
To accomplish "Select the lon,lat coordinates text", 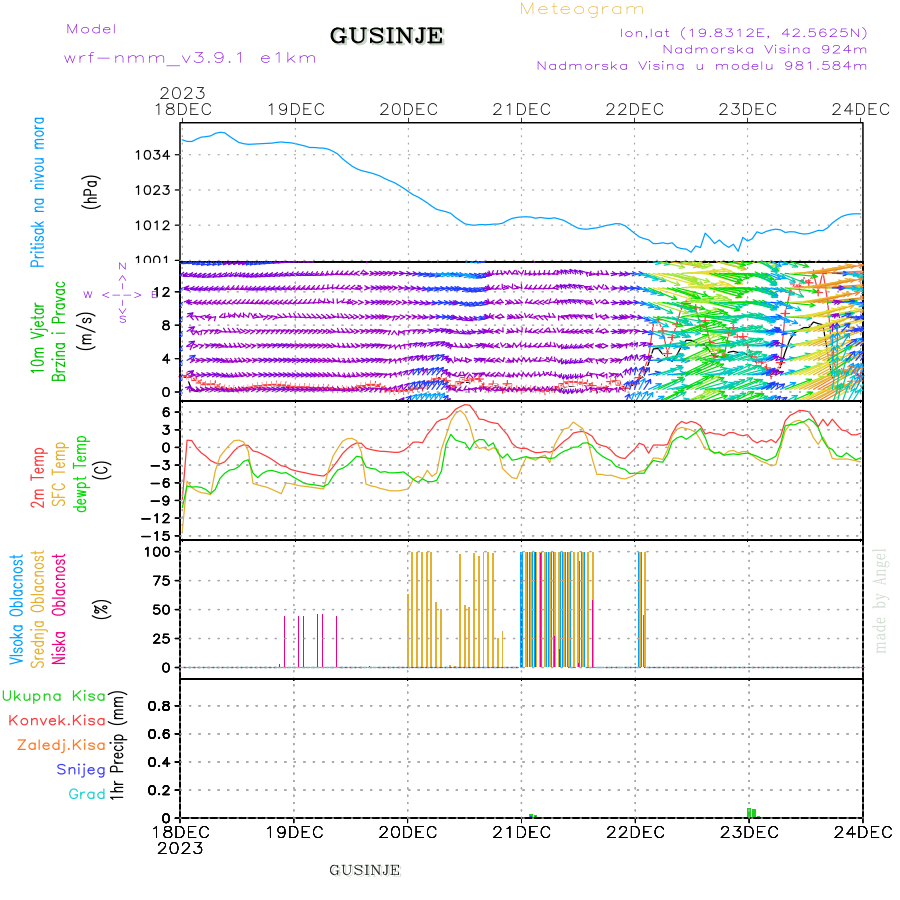I will pos(743,33).
